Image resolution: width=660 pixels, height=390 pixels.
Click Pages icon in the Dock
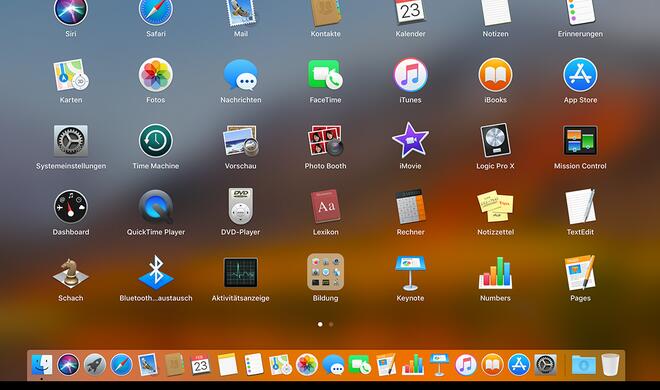tap(386, 364)
